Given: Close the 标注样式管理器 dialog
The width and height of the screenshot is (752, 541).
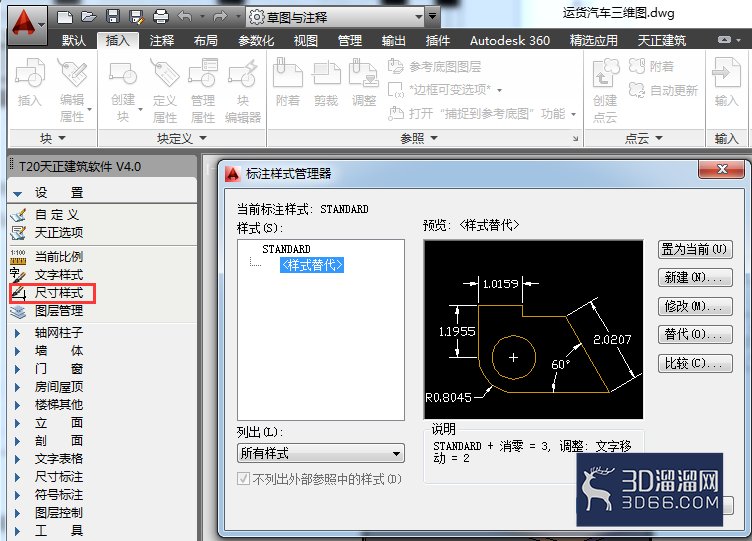Looking at the screenshot, I should click(x=721, y=169).
